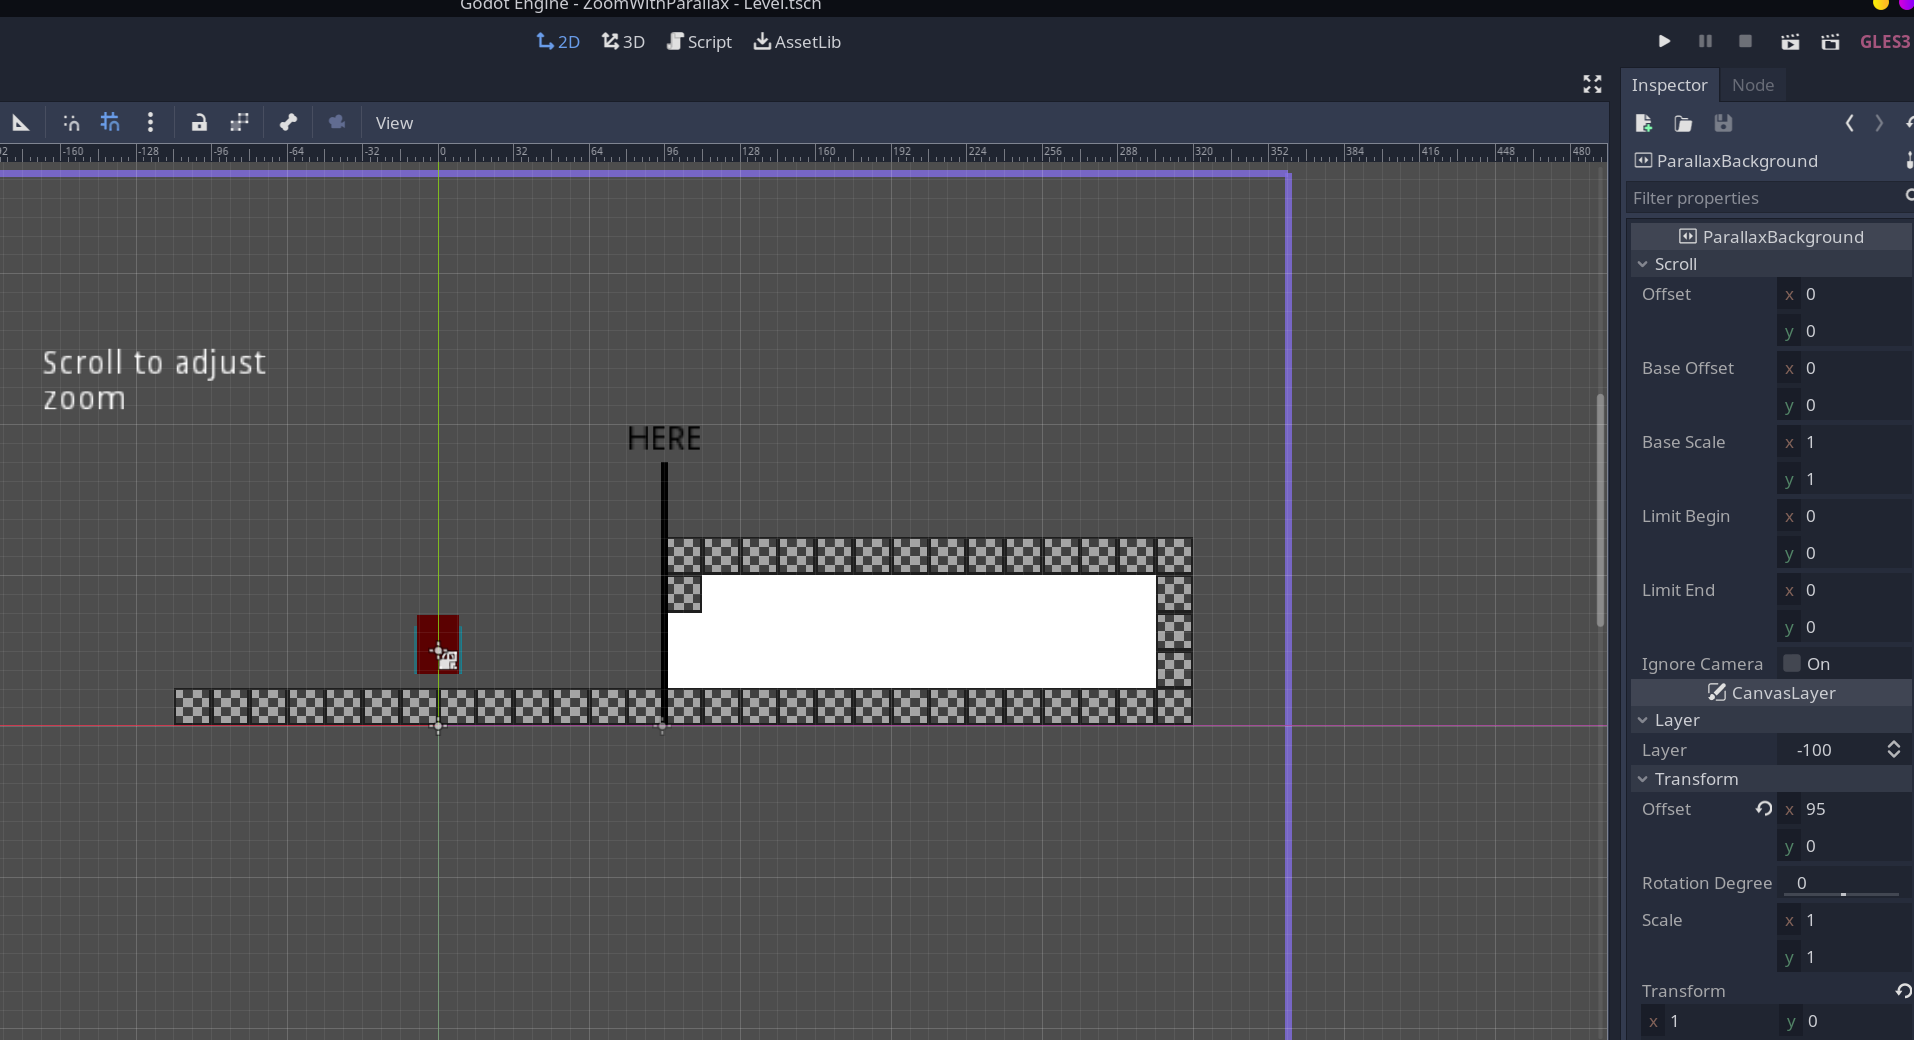Screen dimensions: 1914x1040
Task: Open the snapping options three-dot menu
Action: point(151,122)
